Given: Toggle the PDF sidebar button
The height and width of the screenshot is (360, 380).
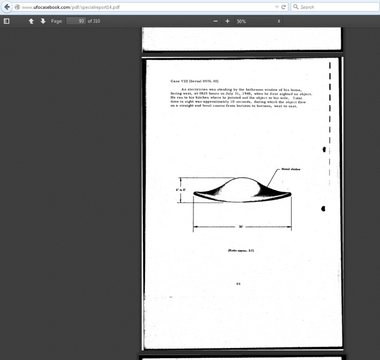Looking at the screenshot, I should click(6, 21).
